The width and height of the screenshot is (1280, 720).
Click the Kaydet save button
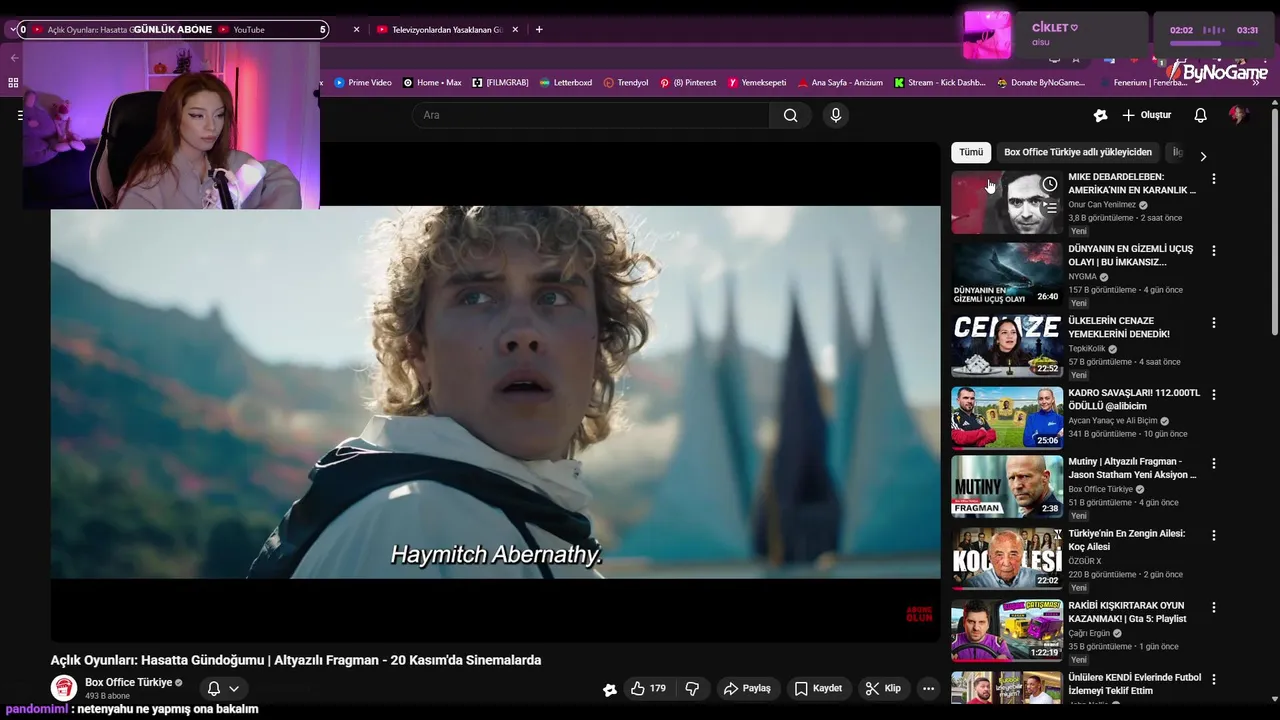[818, 688]
